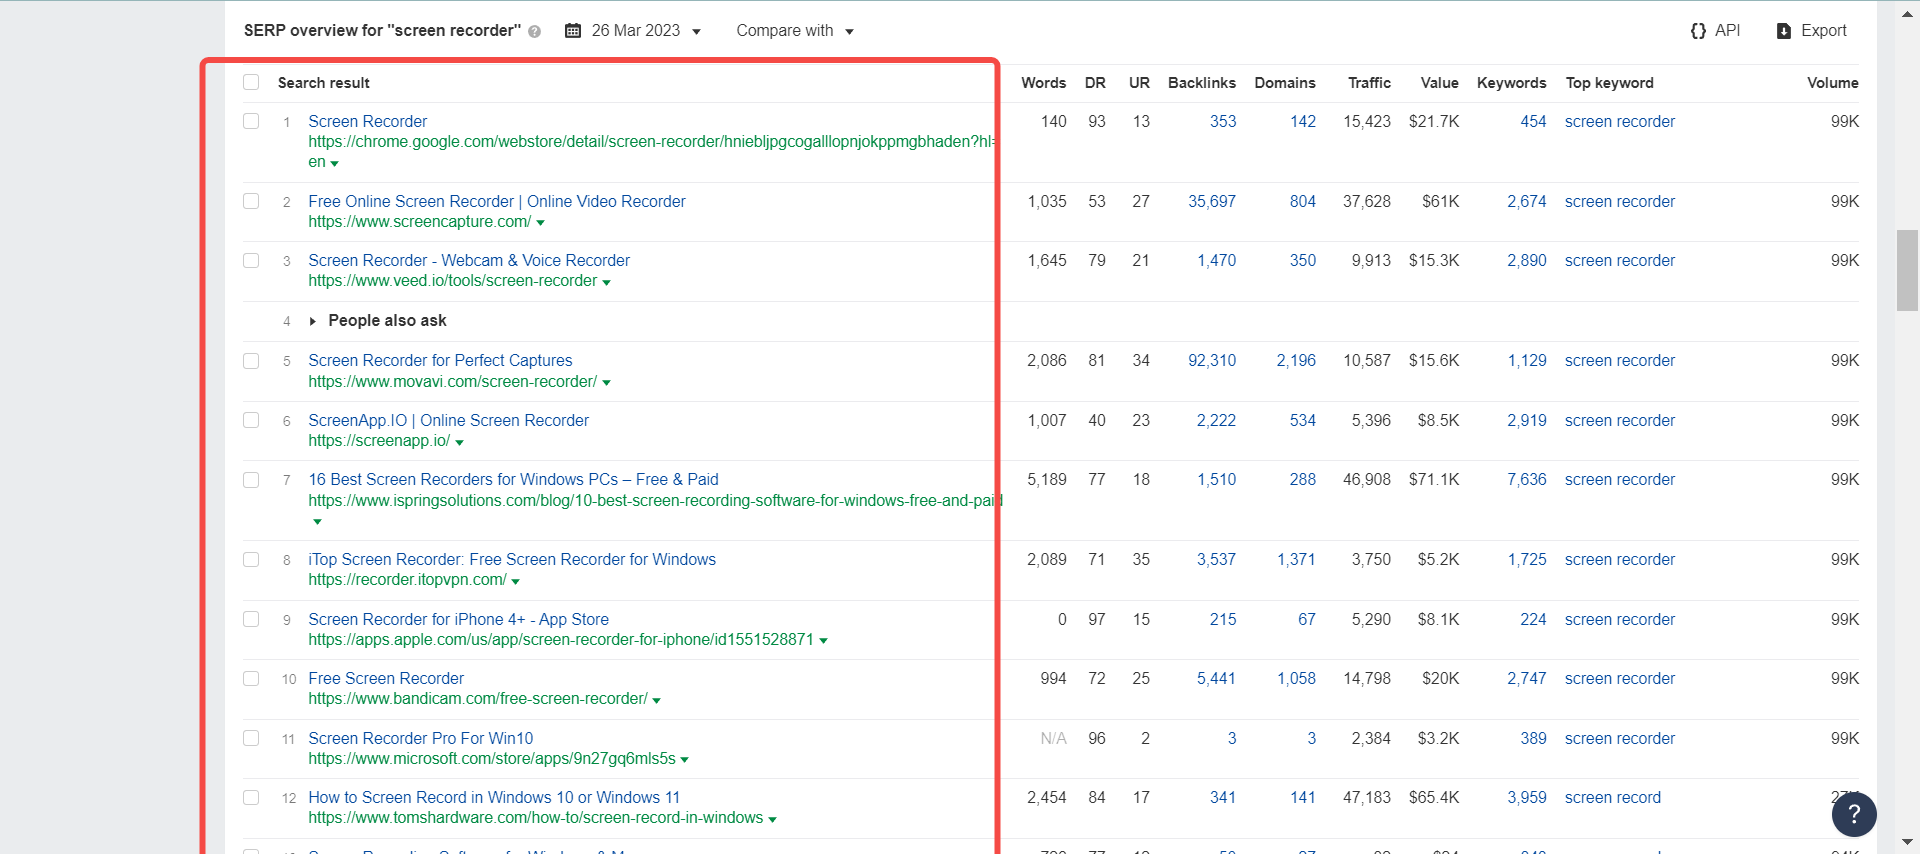This screenshot has width=1920, height=854.
Task: Check the box for Free Online Screen Recorder result
Action: [x=251, y=201]
